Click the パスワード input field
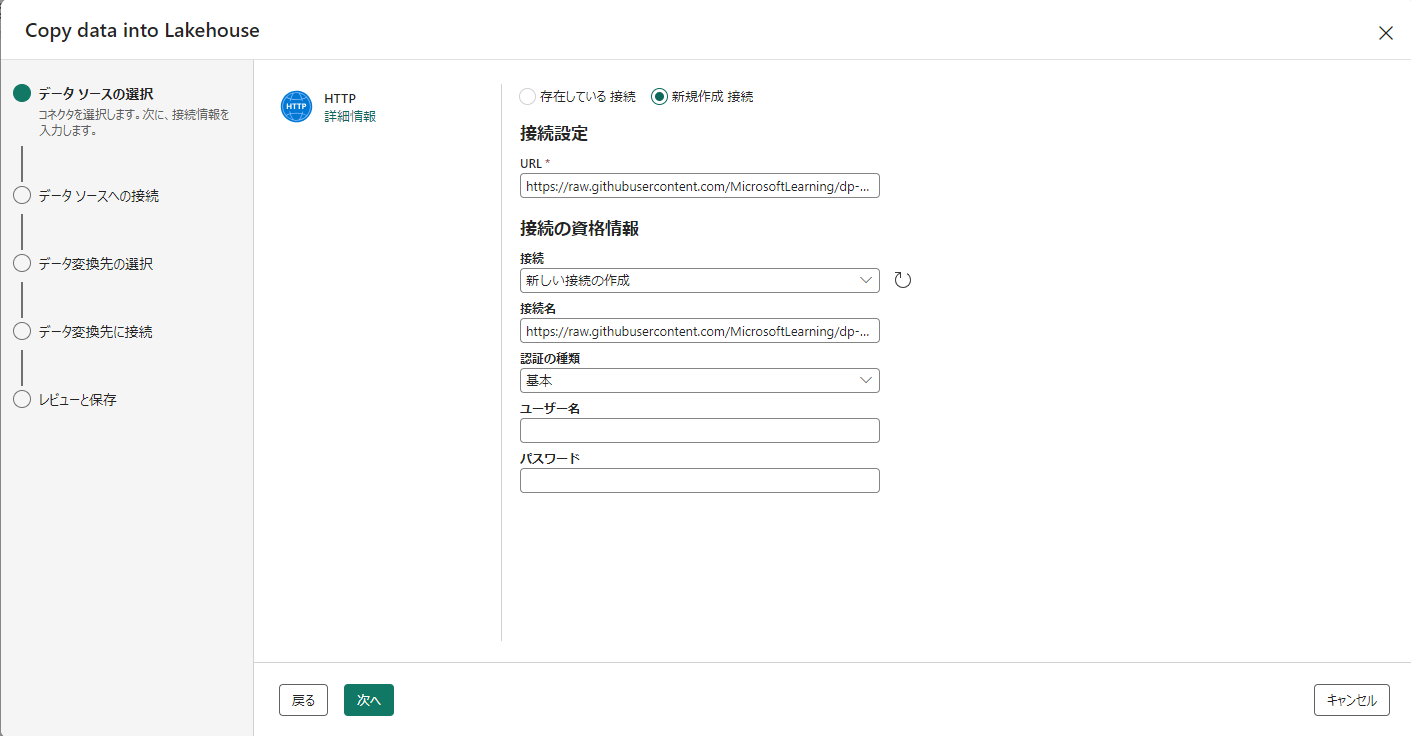This screenshot has width=1411, height=736. click(700, 480)
